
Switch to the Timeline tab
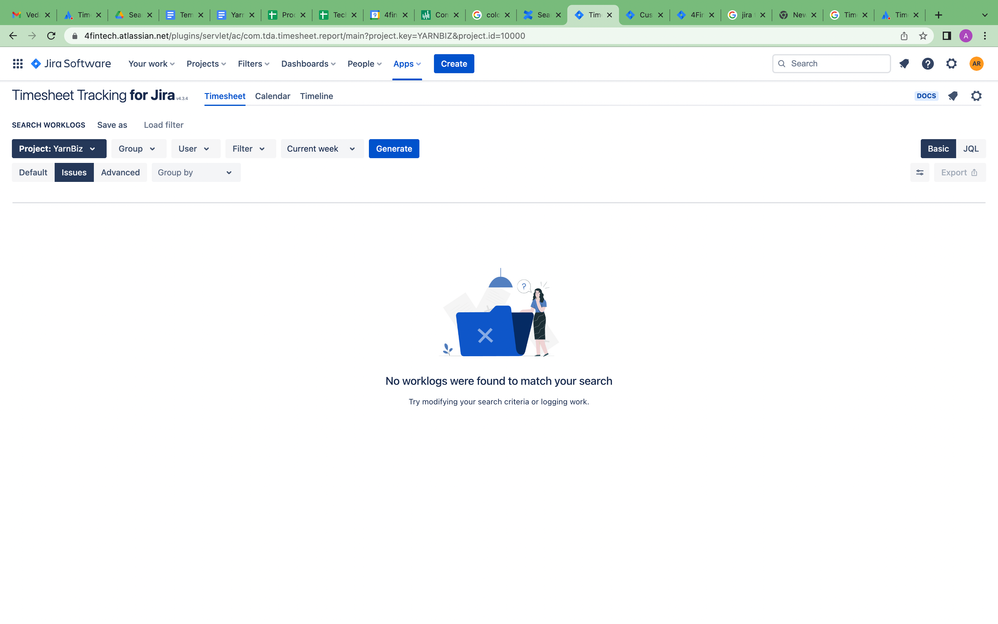click(x=316, y=96)
